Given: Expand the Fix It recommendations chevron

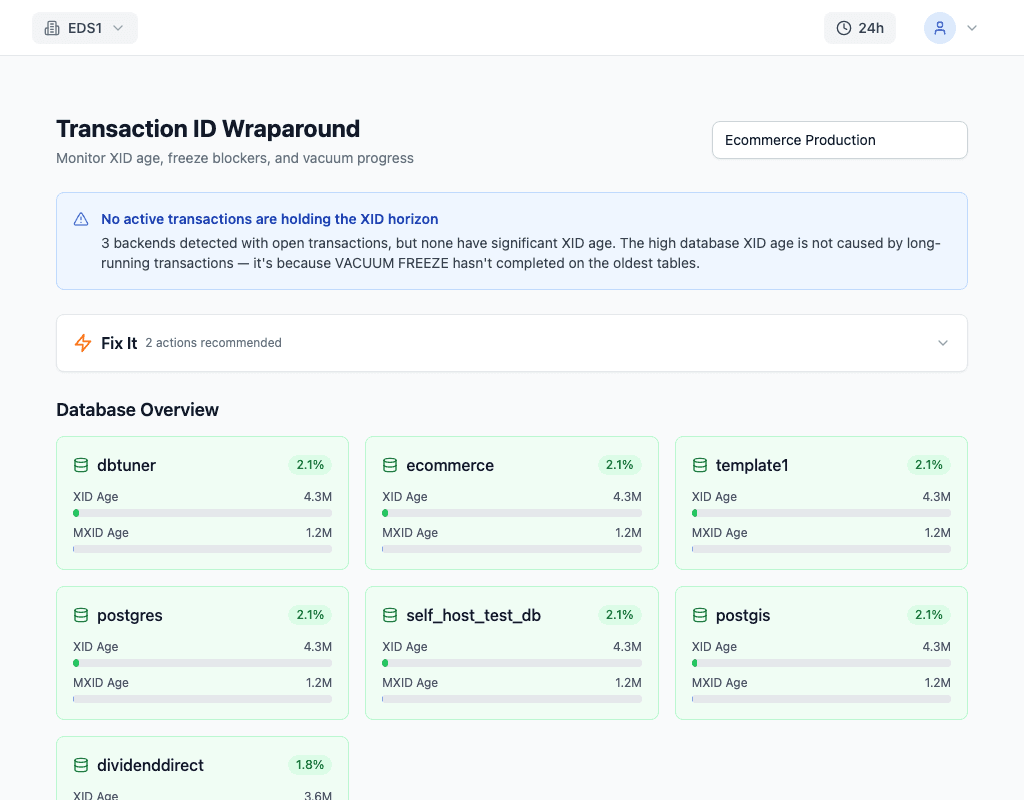Looking at the screenshot, I should point(942,343).
